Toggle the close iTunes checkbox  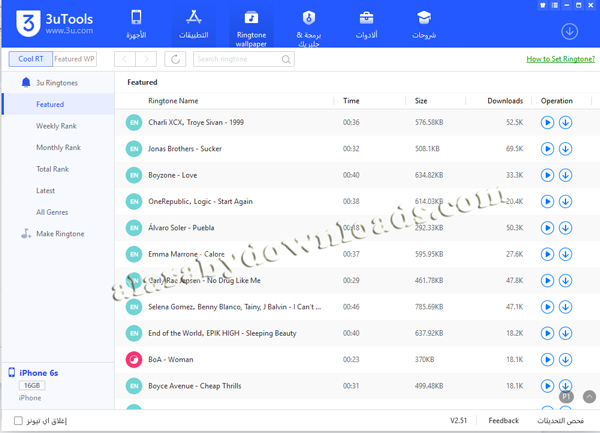point(18,421)
